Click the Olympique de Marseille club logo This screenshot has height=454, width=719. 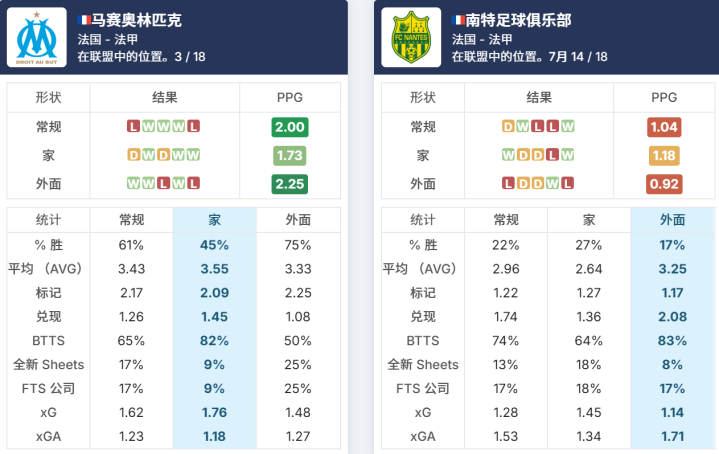[x=41, y=38]
